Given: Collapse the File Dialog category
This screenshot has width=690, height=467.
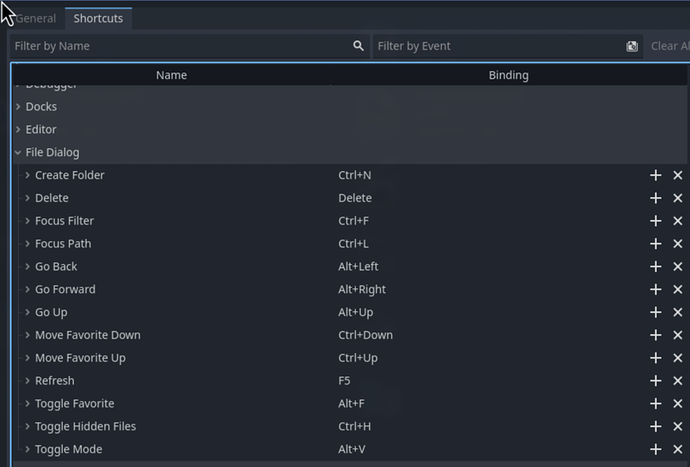Looking at the screenshot, I should tap(18, 153).
